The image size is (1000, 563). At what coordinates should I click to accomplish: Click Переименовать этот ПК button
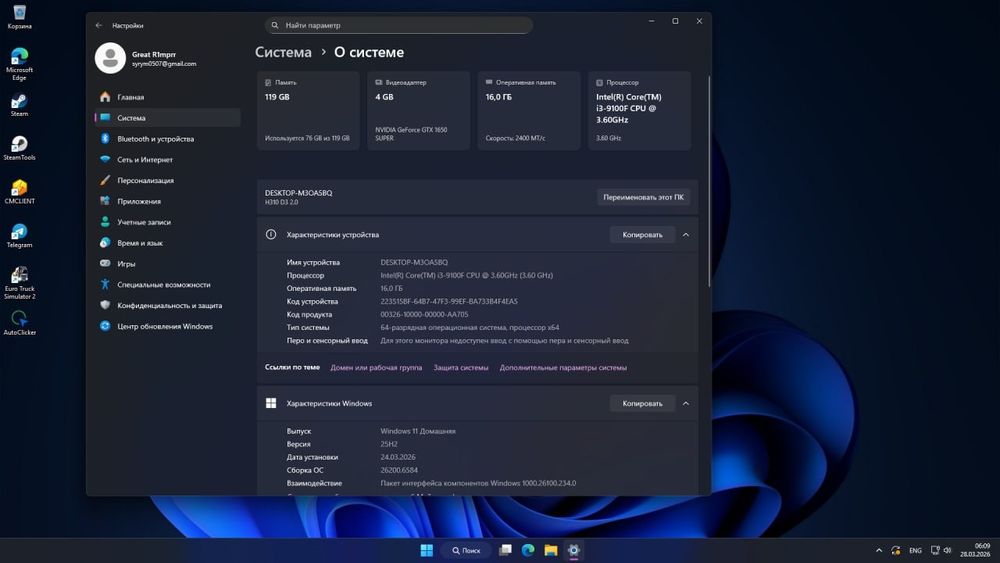click(643, 197)
